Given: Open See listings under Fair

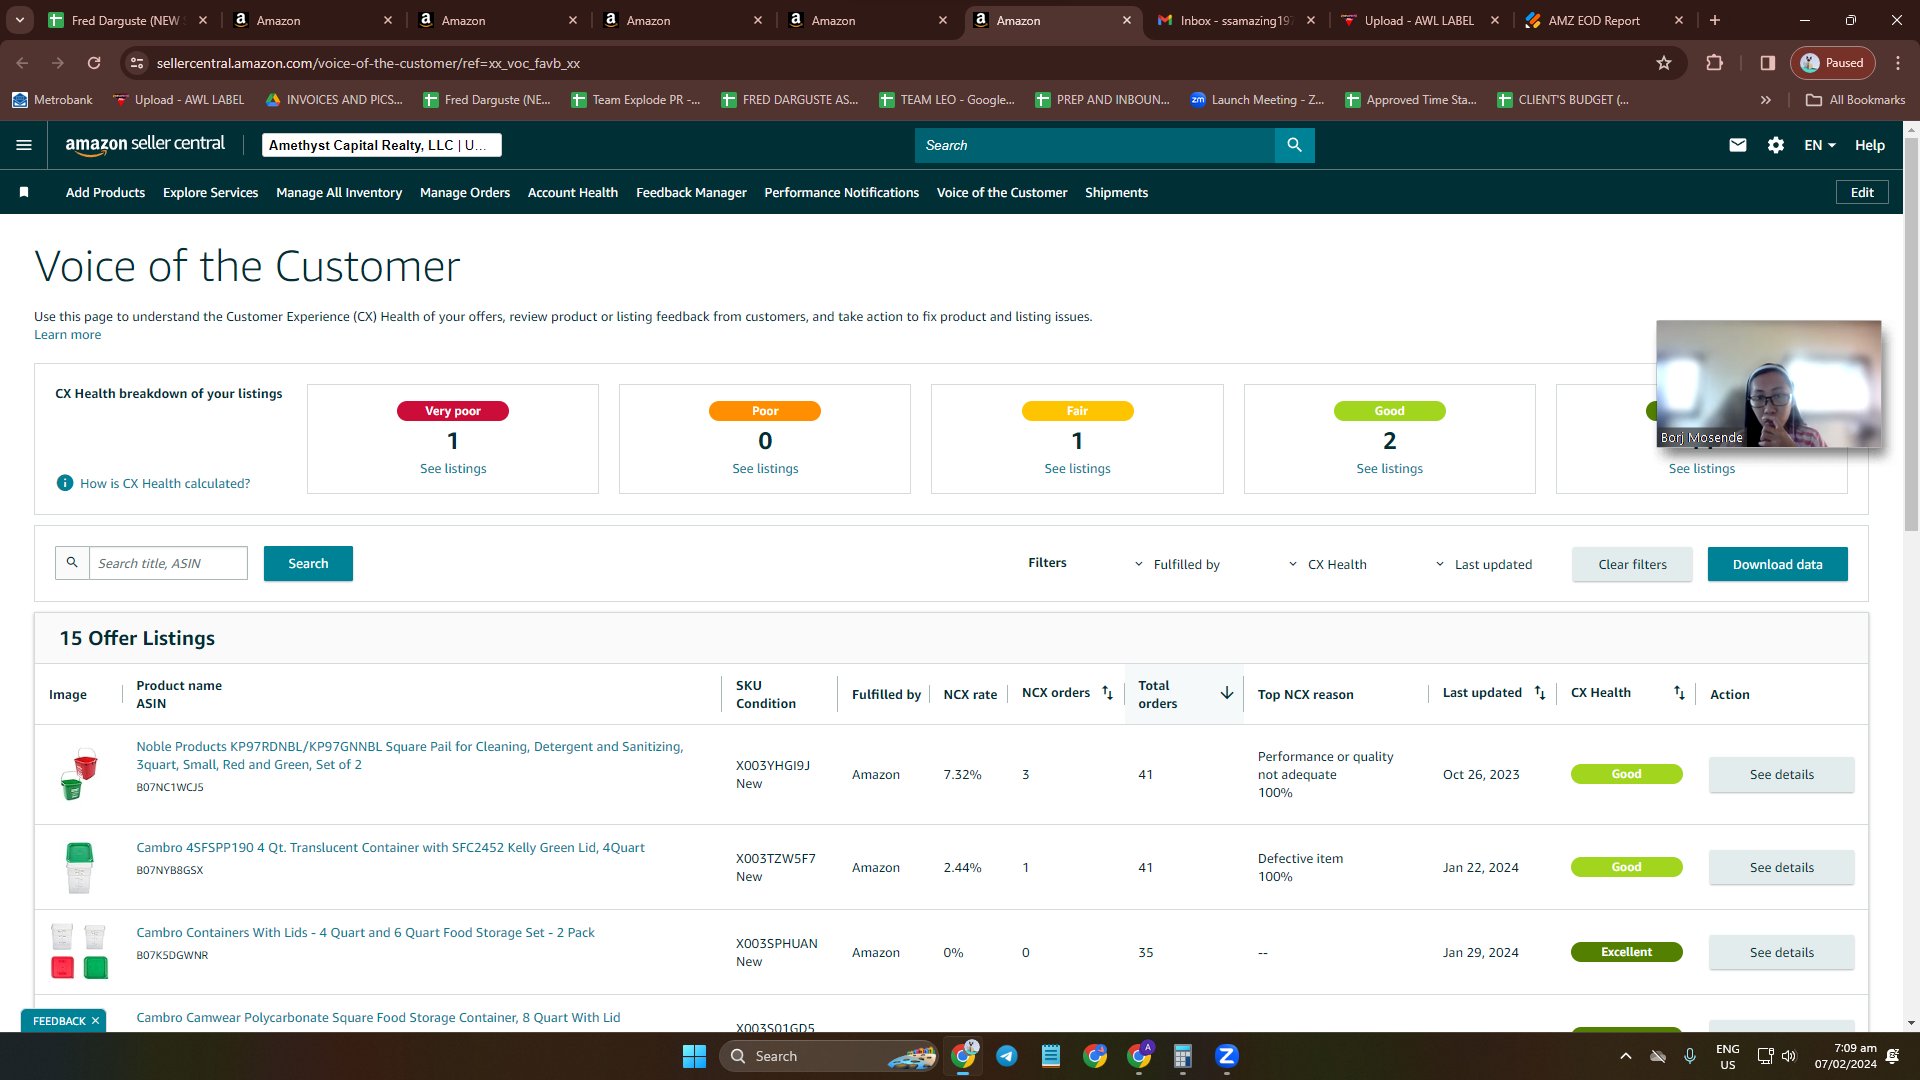Looking at the screenshot, I should point(1077,468).
